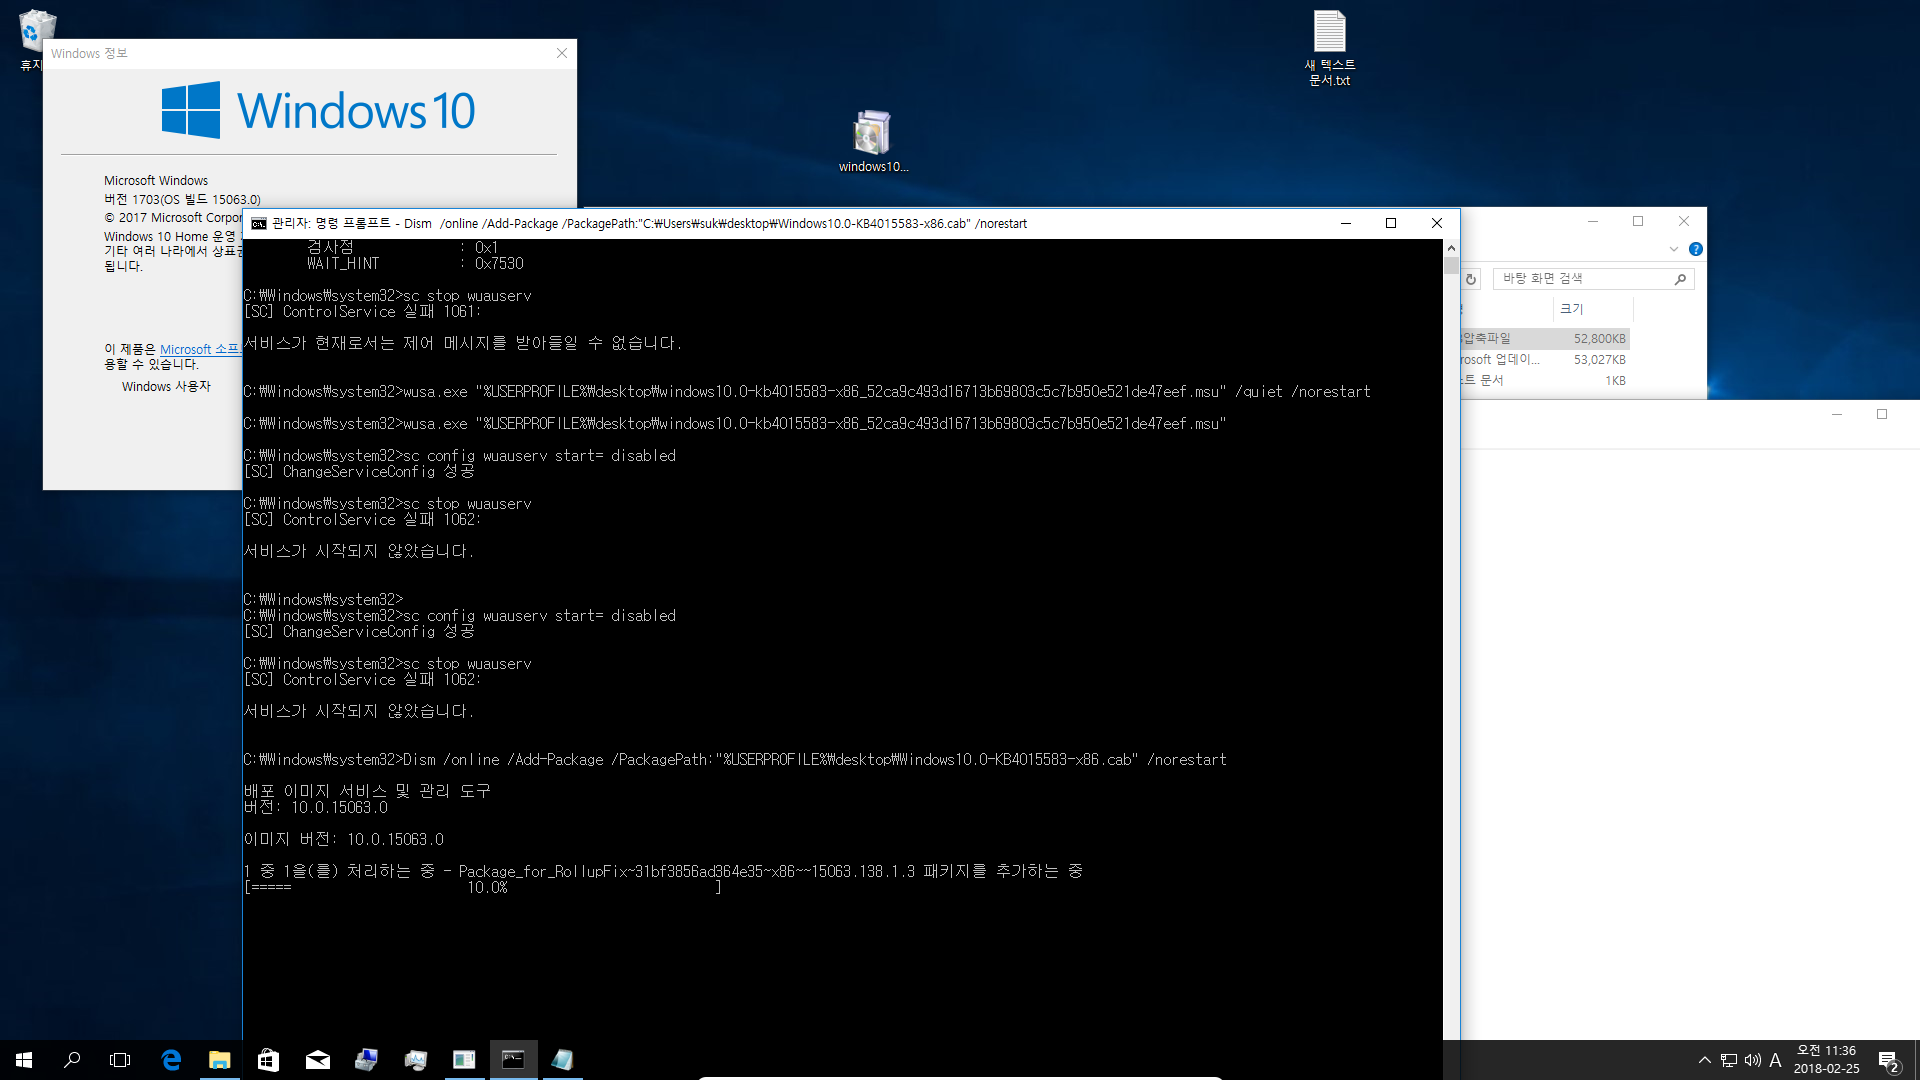This screenshot has height=1080, width=1920.
Task: Show hidden system tray icons
Action: click(1704, 1060)
